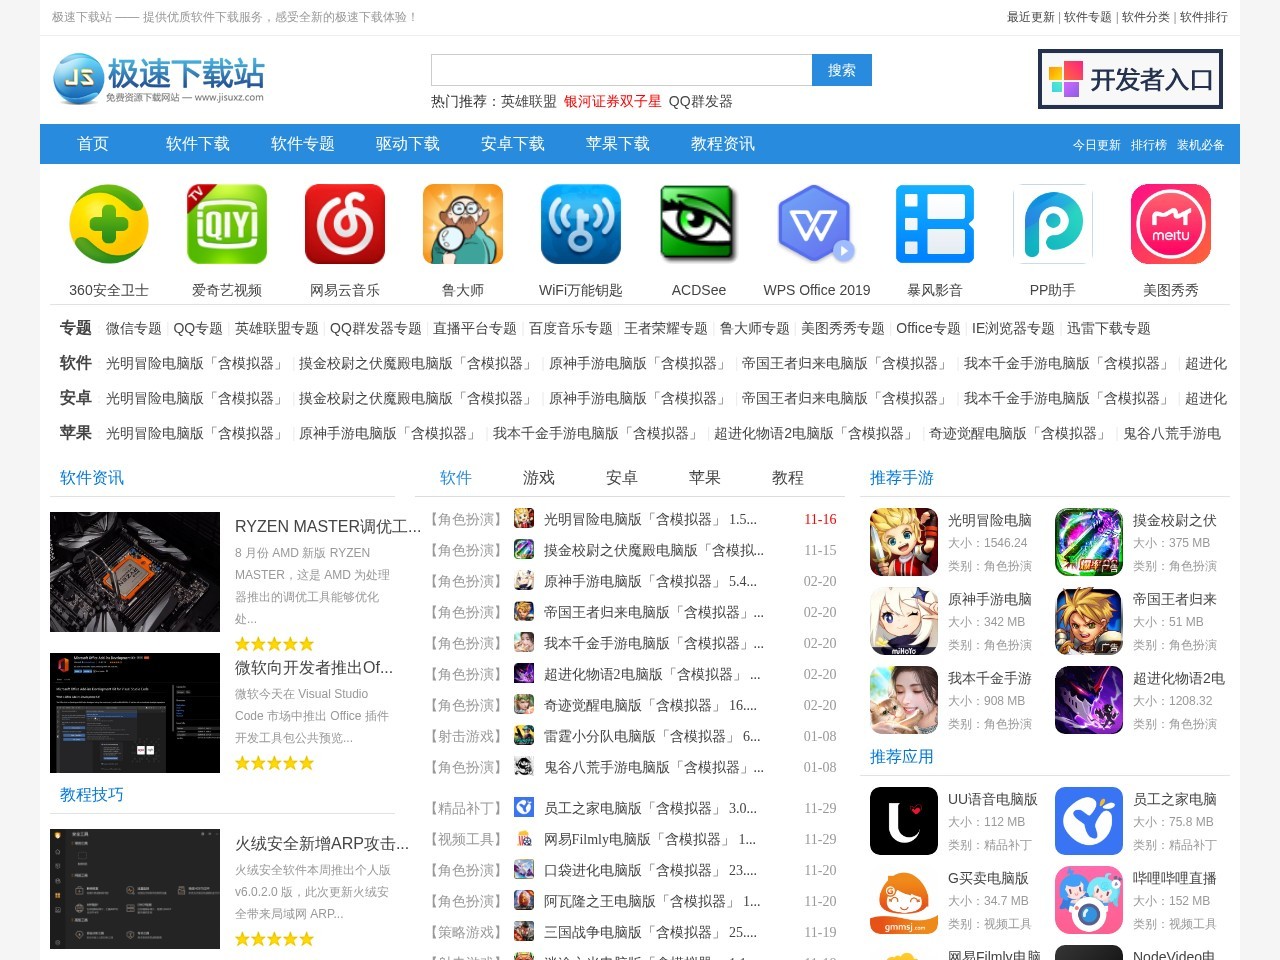Click the 网易云音乐 icon
Viewport: 1280px width, 960px height.
click(x=344, y=223)
